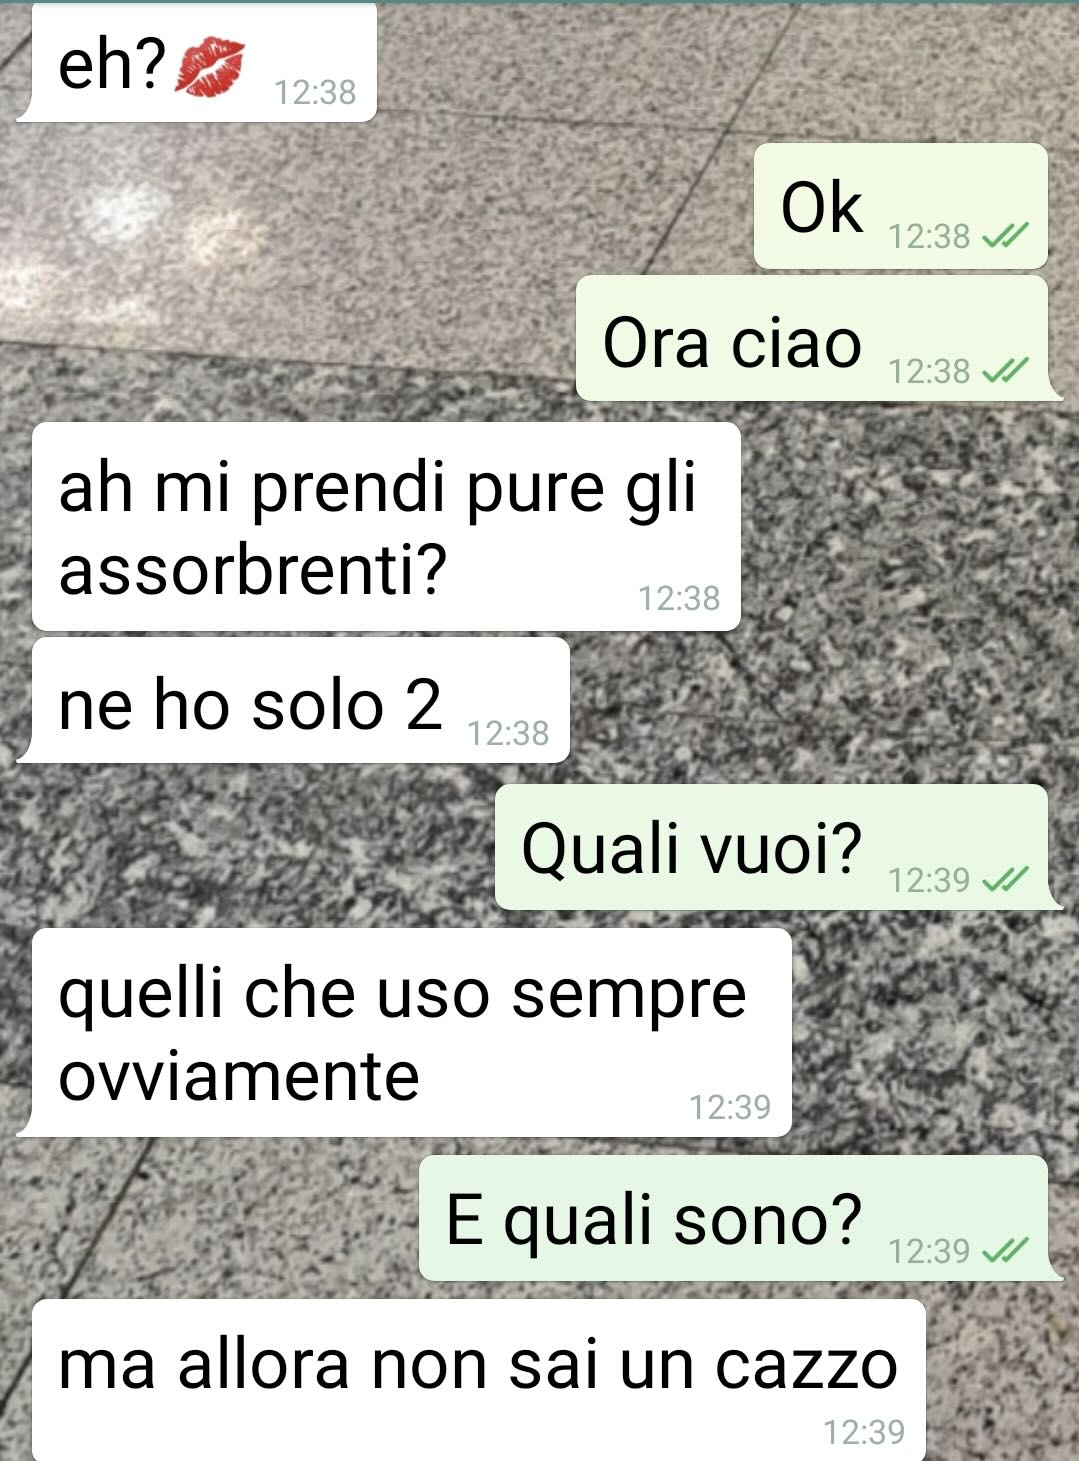
Task: Select 'ma allora non sai un cazzo' message
Action: 478,1381
